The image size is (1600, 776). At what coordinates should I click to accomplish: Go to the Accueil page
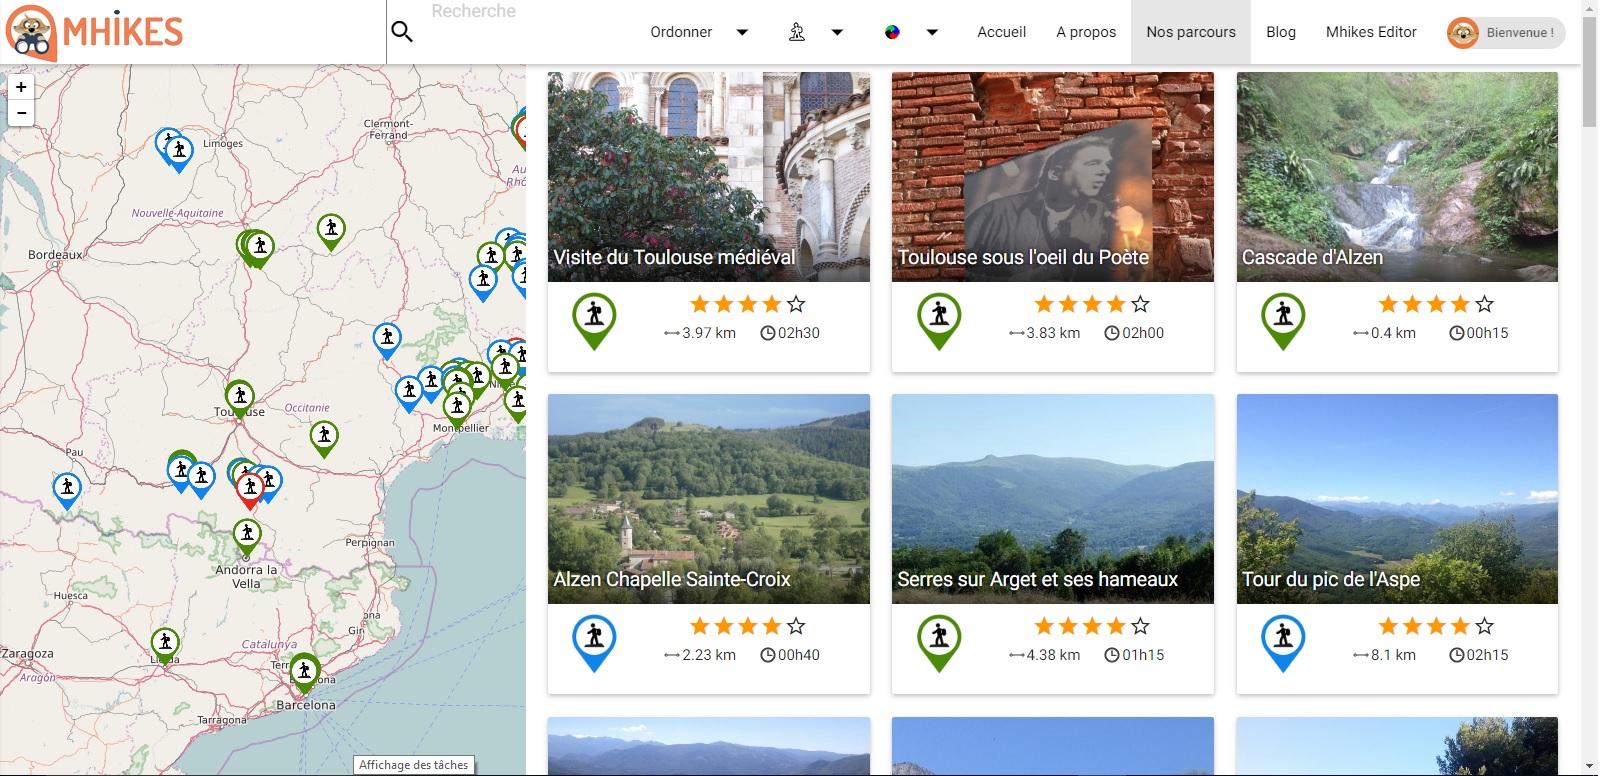(x=1001, y=32)
